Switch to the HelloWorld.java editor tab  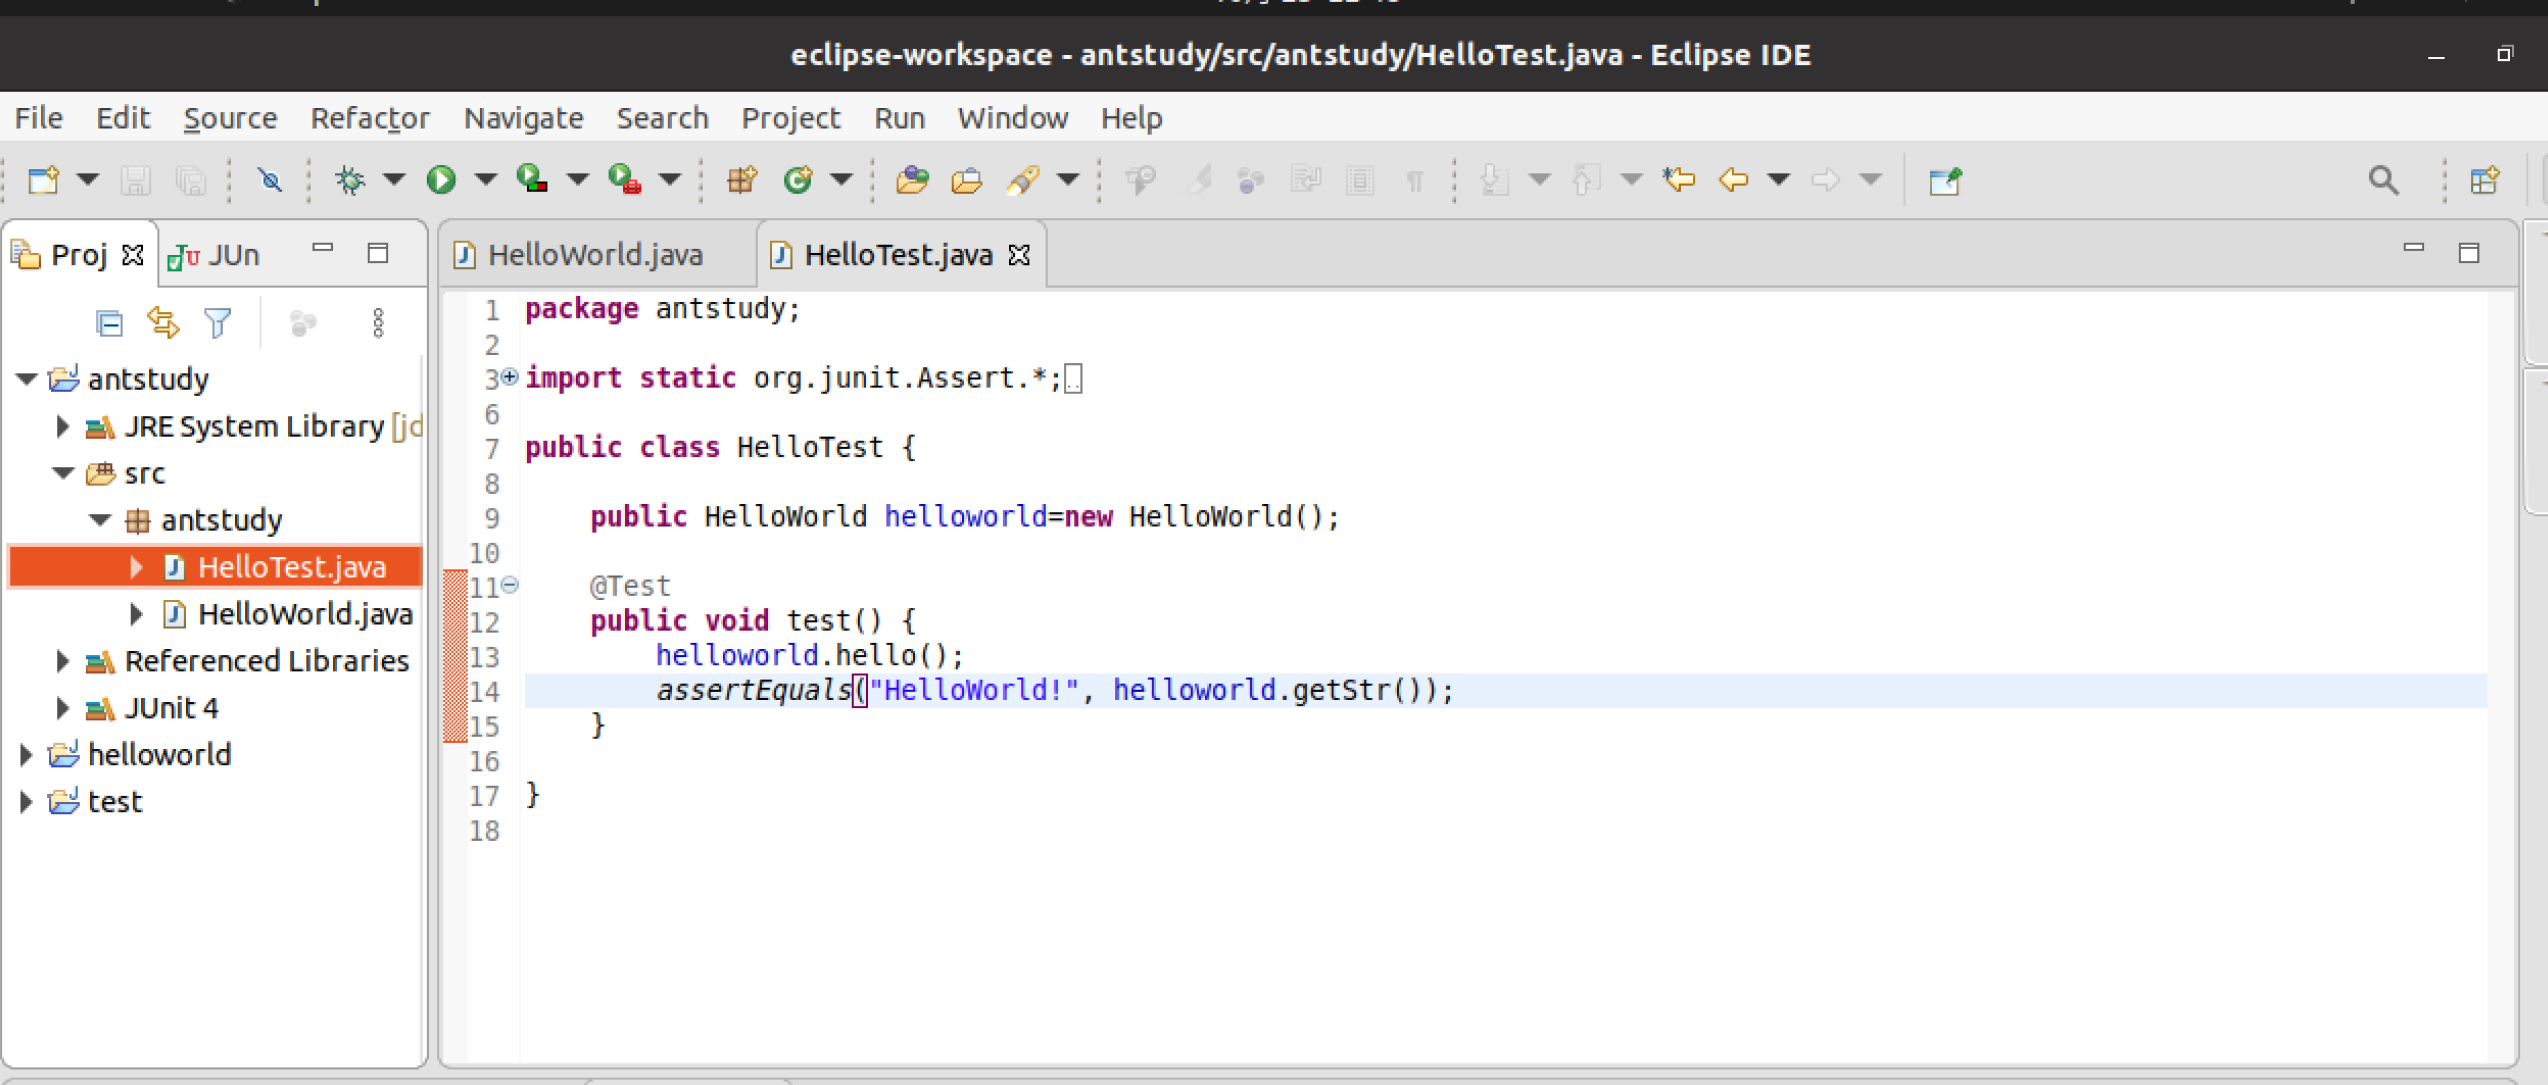pos(595,255)
